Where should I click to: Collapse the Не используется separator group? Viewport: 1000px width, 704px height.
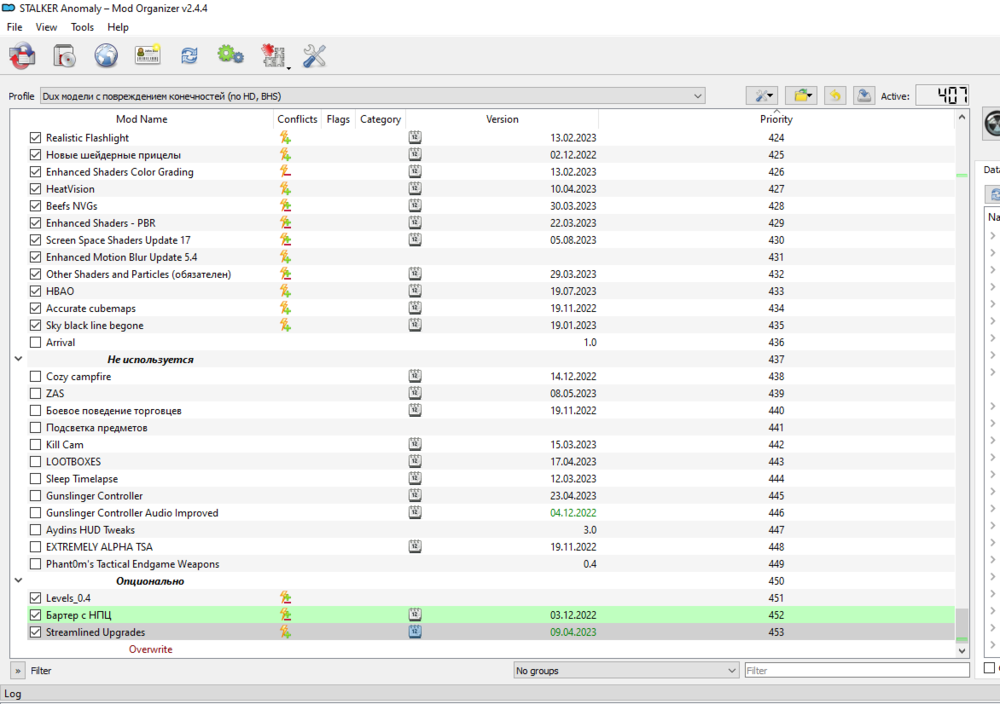coord(18,359)
